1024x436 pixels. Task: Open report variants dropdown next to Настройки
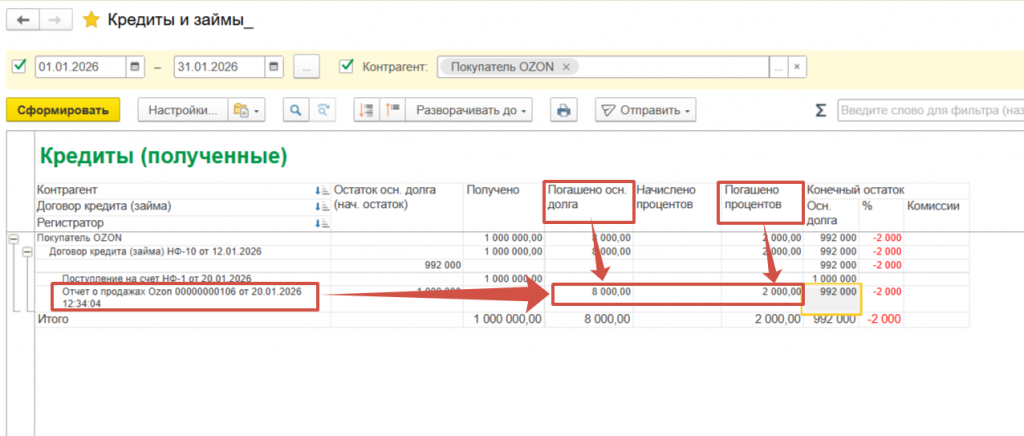pyautogui.click(x=245, y=110)
